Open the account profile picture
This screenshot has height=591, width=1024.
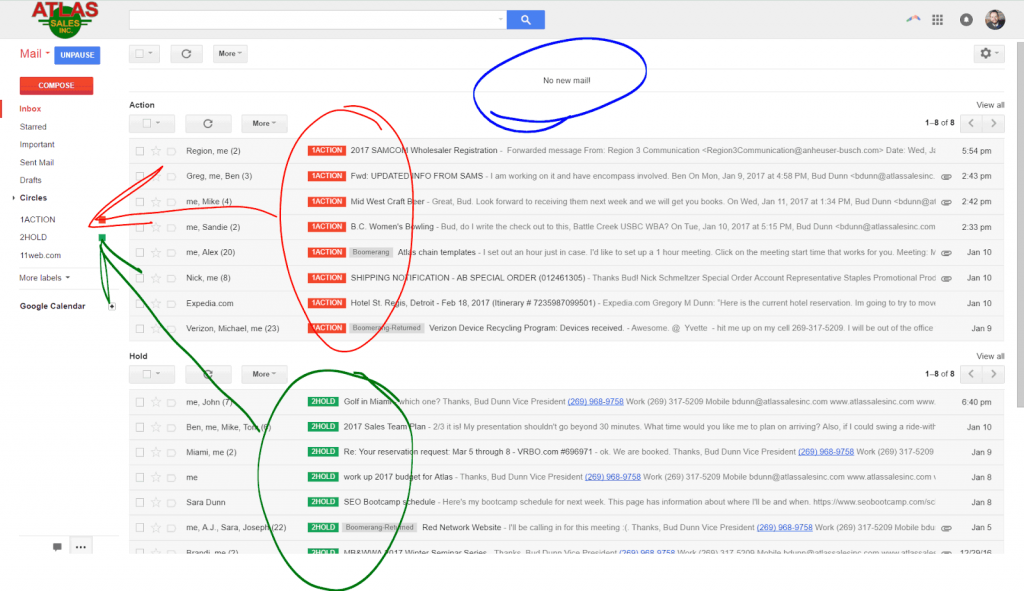pyautogui.click(x=995, y=20)
